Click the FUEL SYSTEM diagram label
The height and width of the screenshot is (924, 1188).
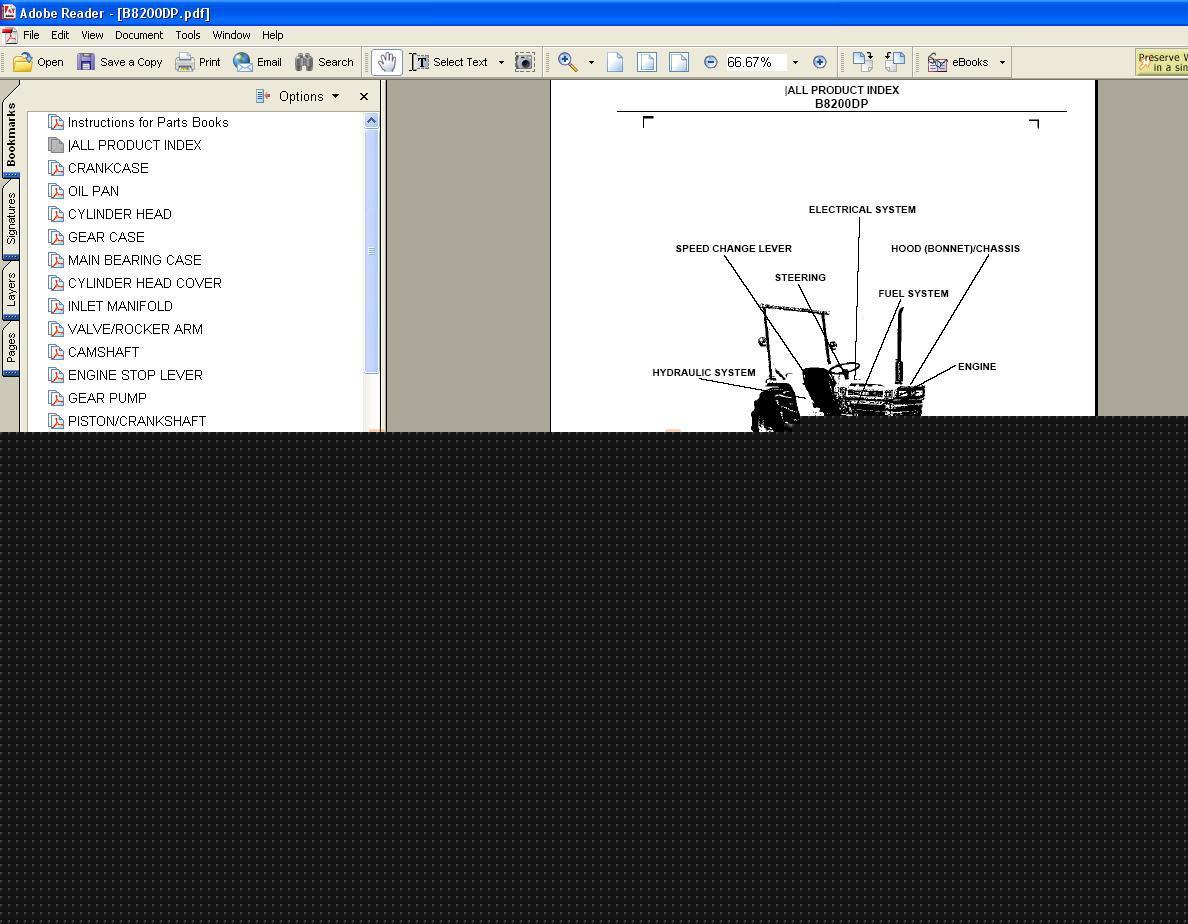coord(913,294)
